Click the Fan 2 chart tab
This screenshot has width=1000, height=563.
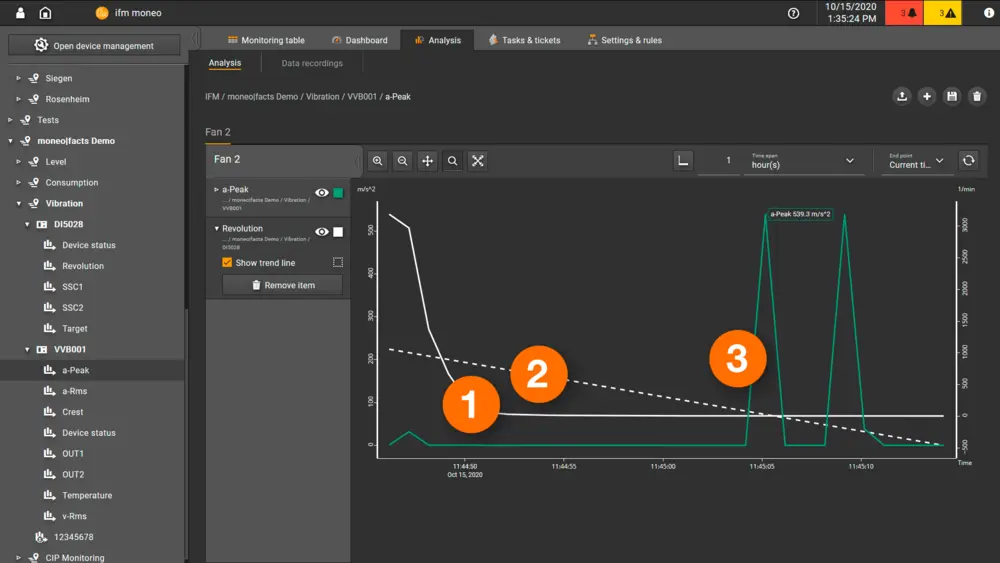217,132
